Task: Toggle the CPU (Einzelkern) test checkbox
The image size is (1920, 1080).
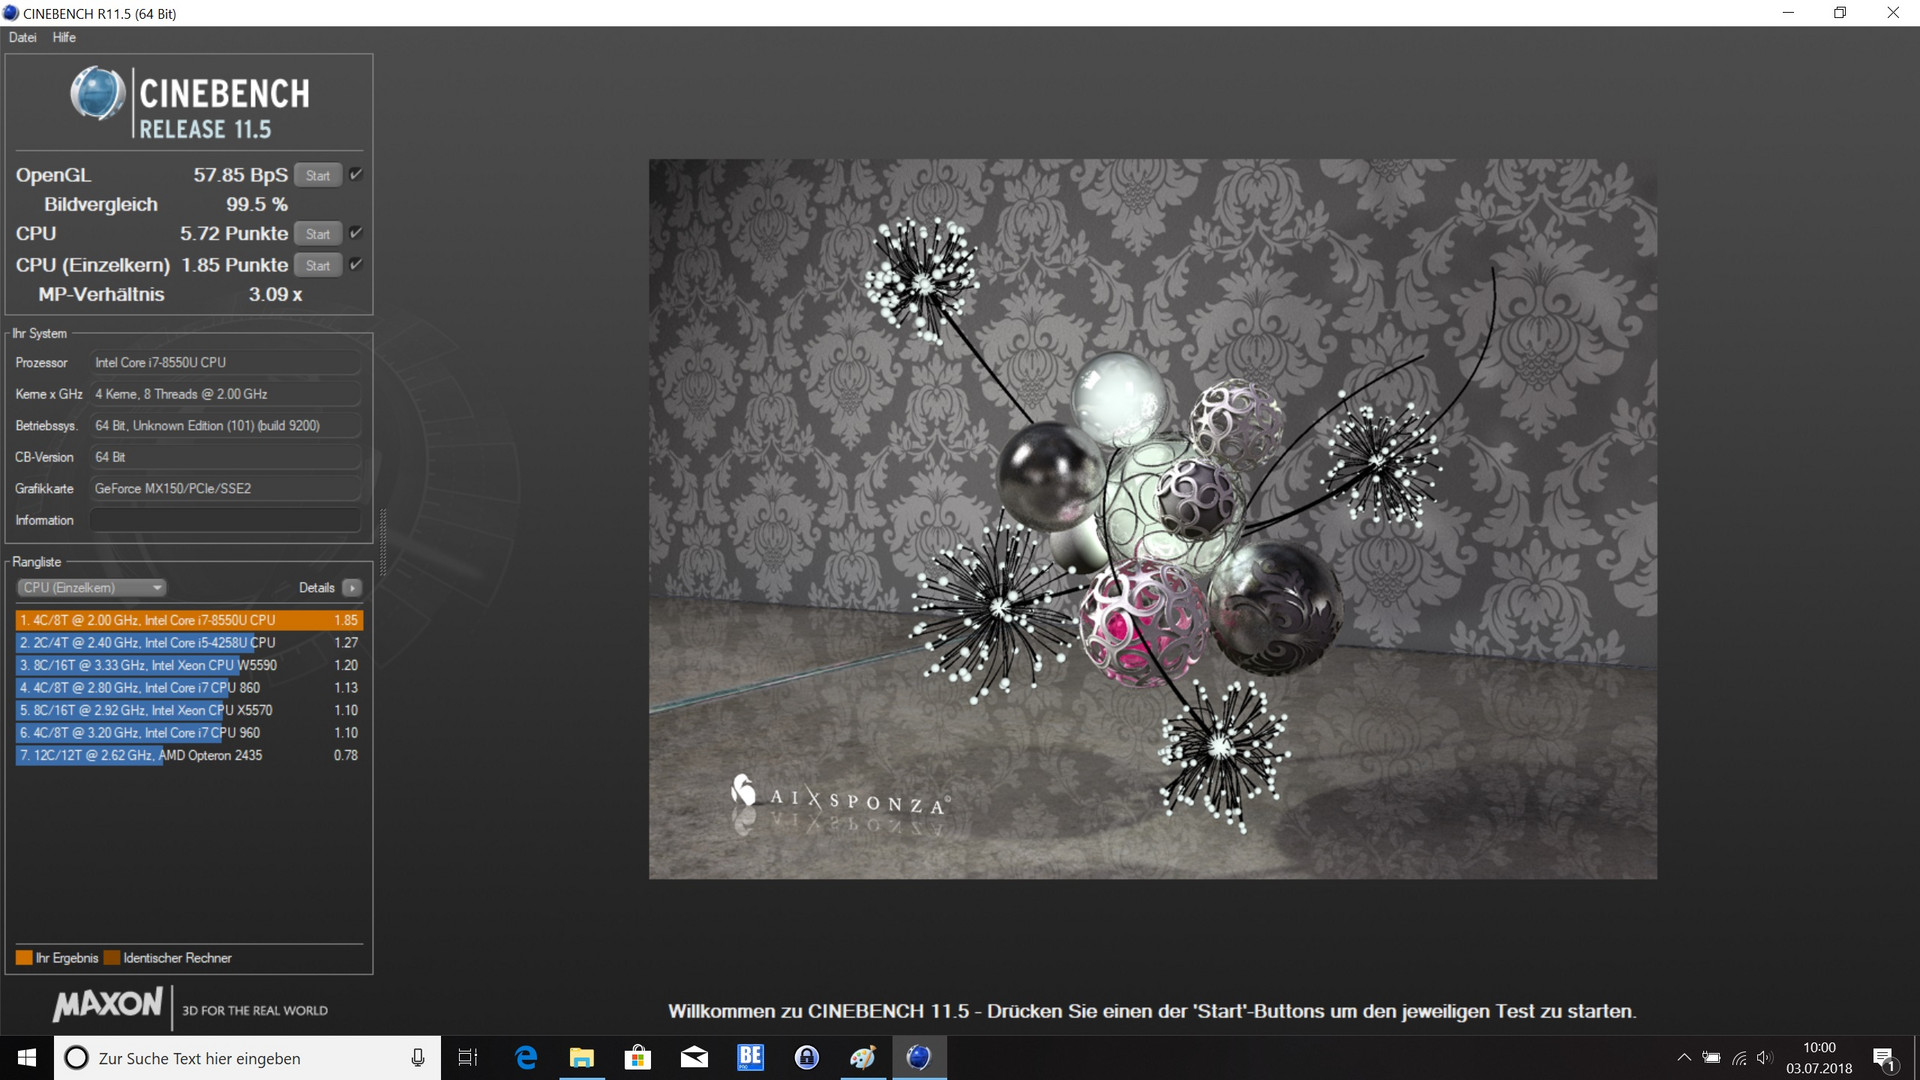Action: (x=356, y=265)
